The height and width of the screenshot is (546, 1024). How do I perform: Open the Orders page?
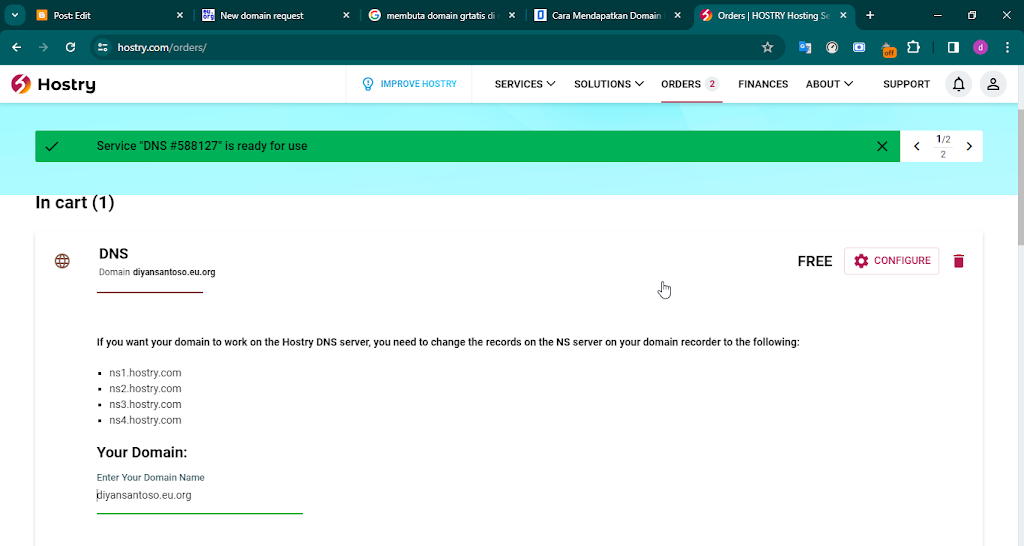tap(690, 84)
